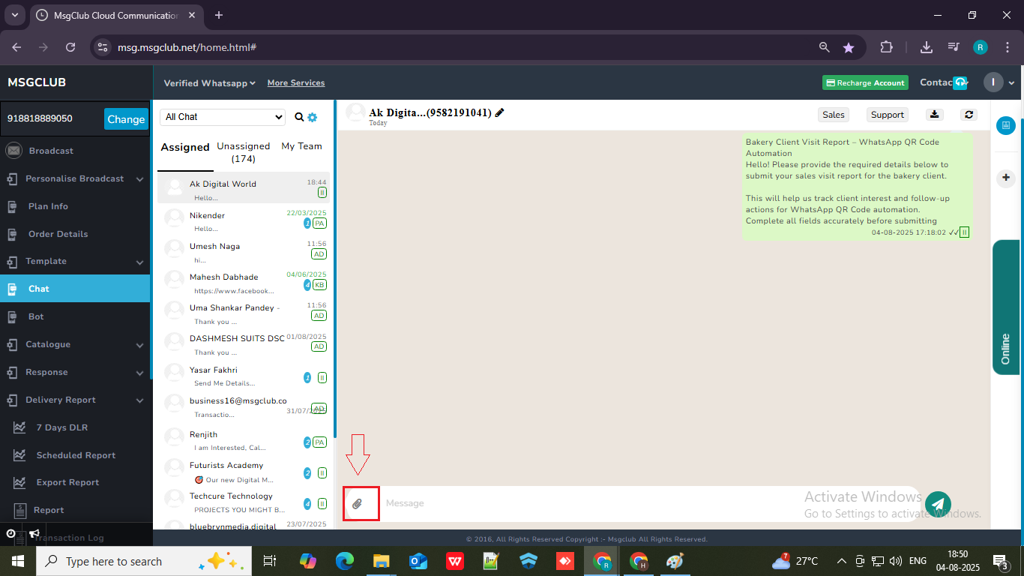This screenshot has height=576, width=1024.
Task: Edit contact name with pencil icon
Action: (500, 112)
